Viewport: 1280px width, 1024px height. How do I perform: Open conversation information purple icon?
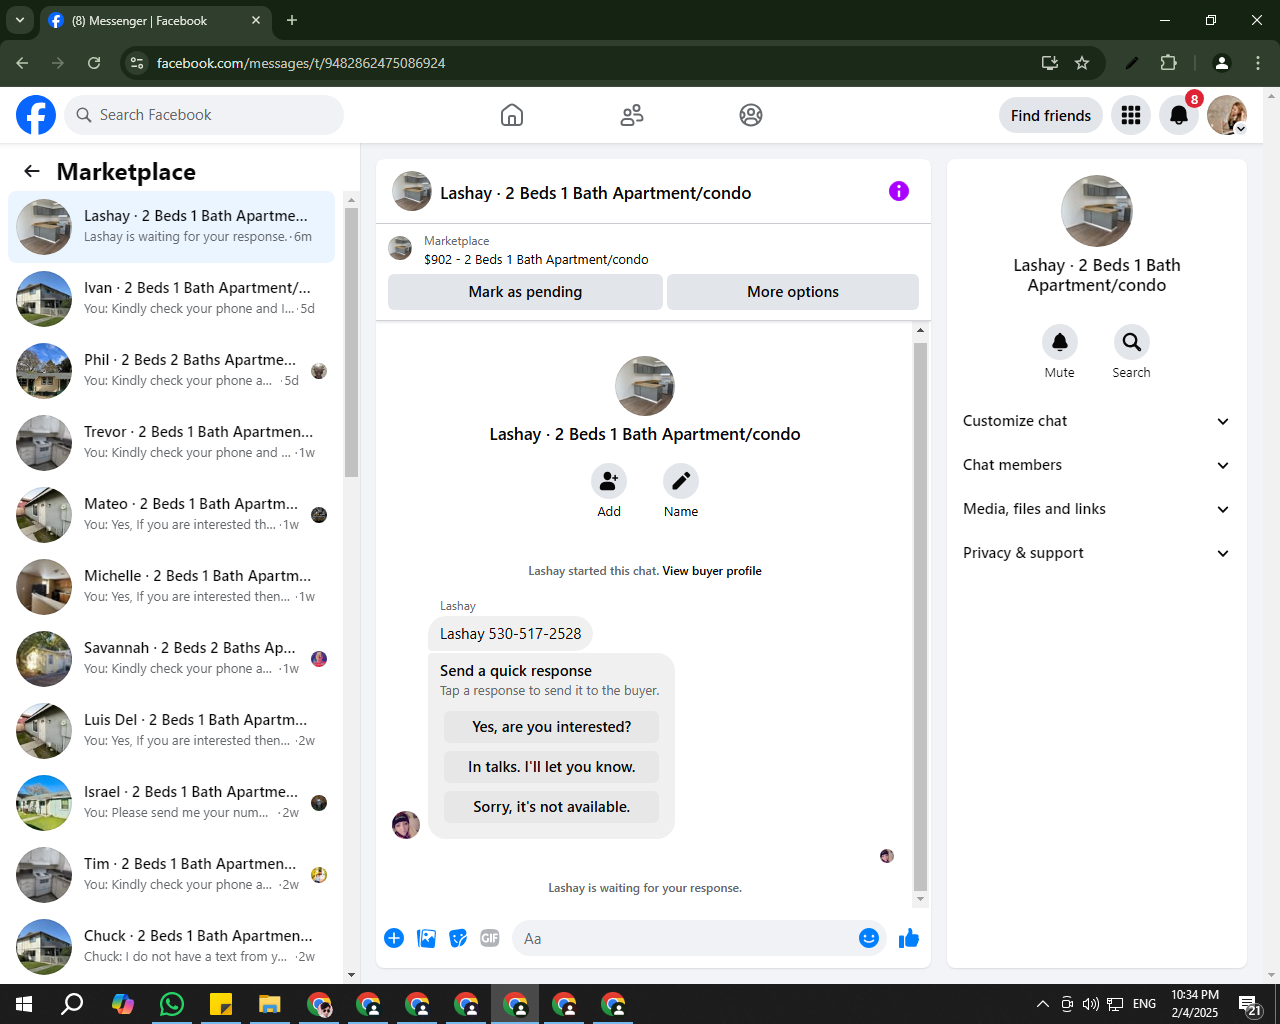(899, 191)
